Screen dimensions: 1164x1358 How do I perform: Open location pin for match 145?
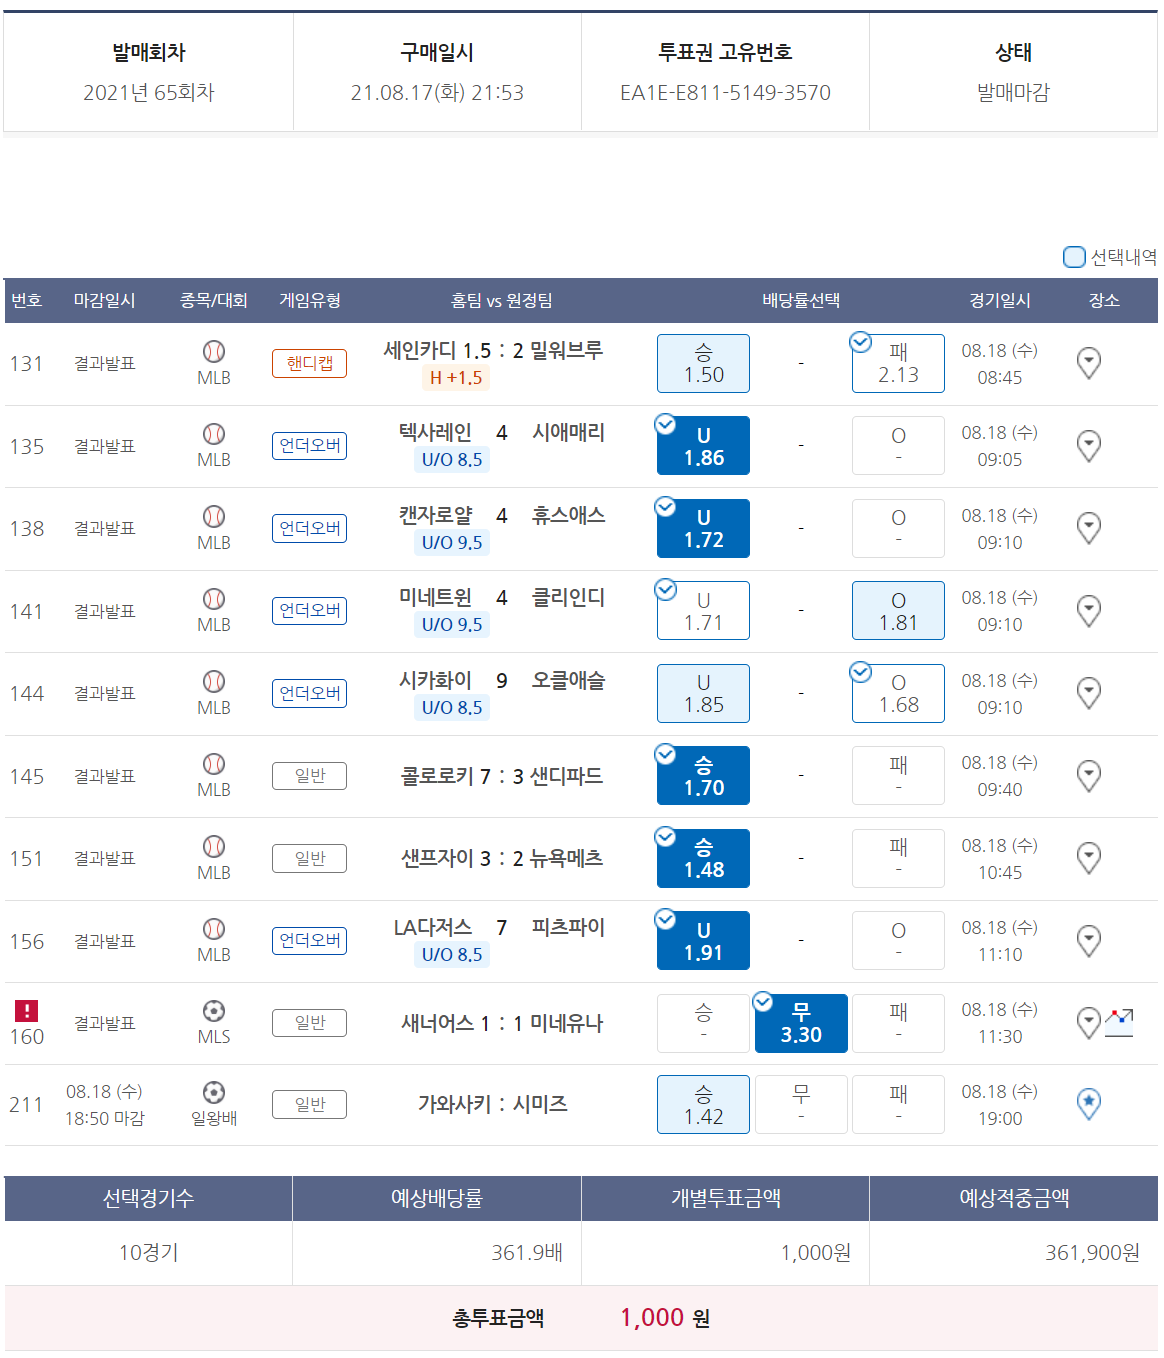point(1089,775)
